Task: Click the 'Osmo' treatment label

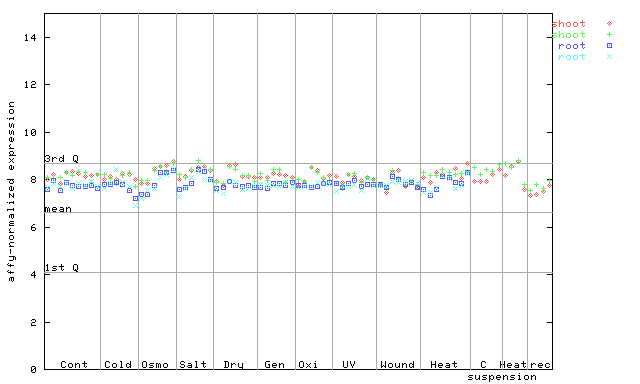Action: pos(155,364)
